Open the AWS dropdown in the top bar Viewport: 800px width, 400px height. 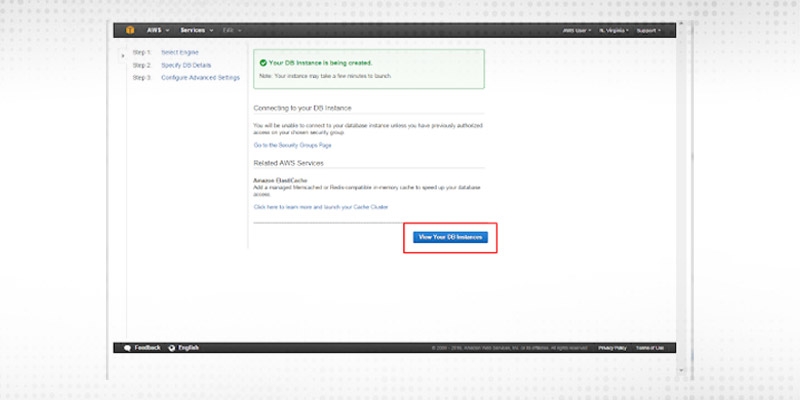point(158,30)
